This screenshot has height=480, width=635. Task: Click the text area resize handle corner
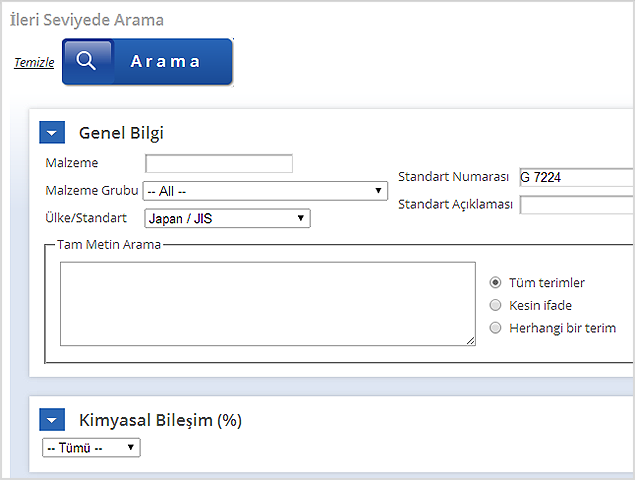[471, 341]
